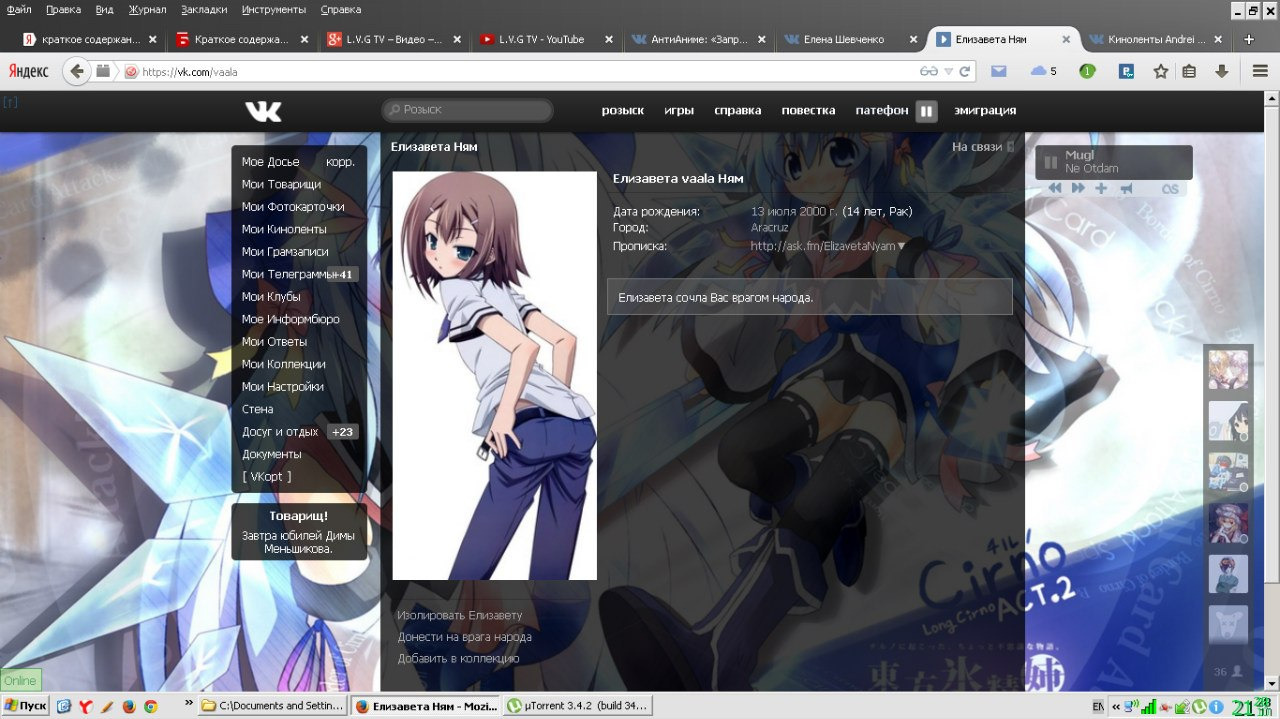Switch to µTorrent 3.4.2 taskbar window
The image size is (1280, 719).
coord(578,706)
